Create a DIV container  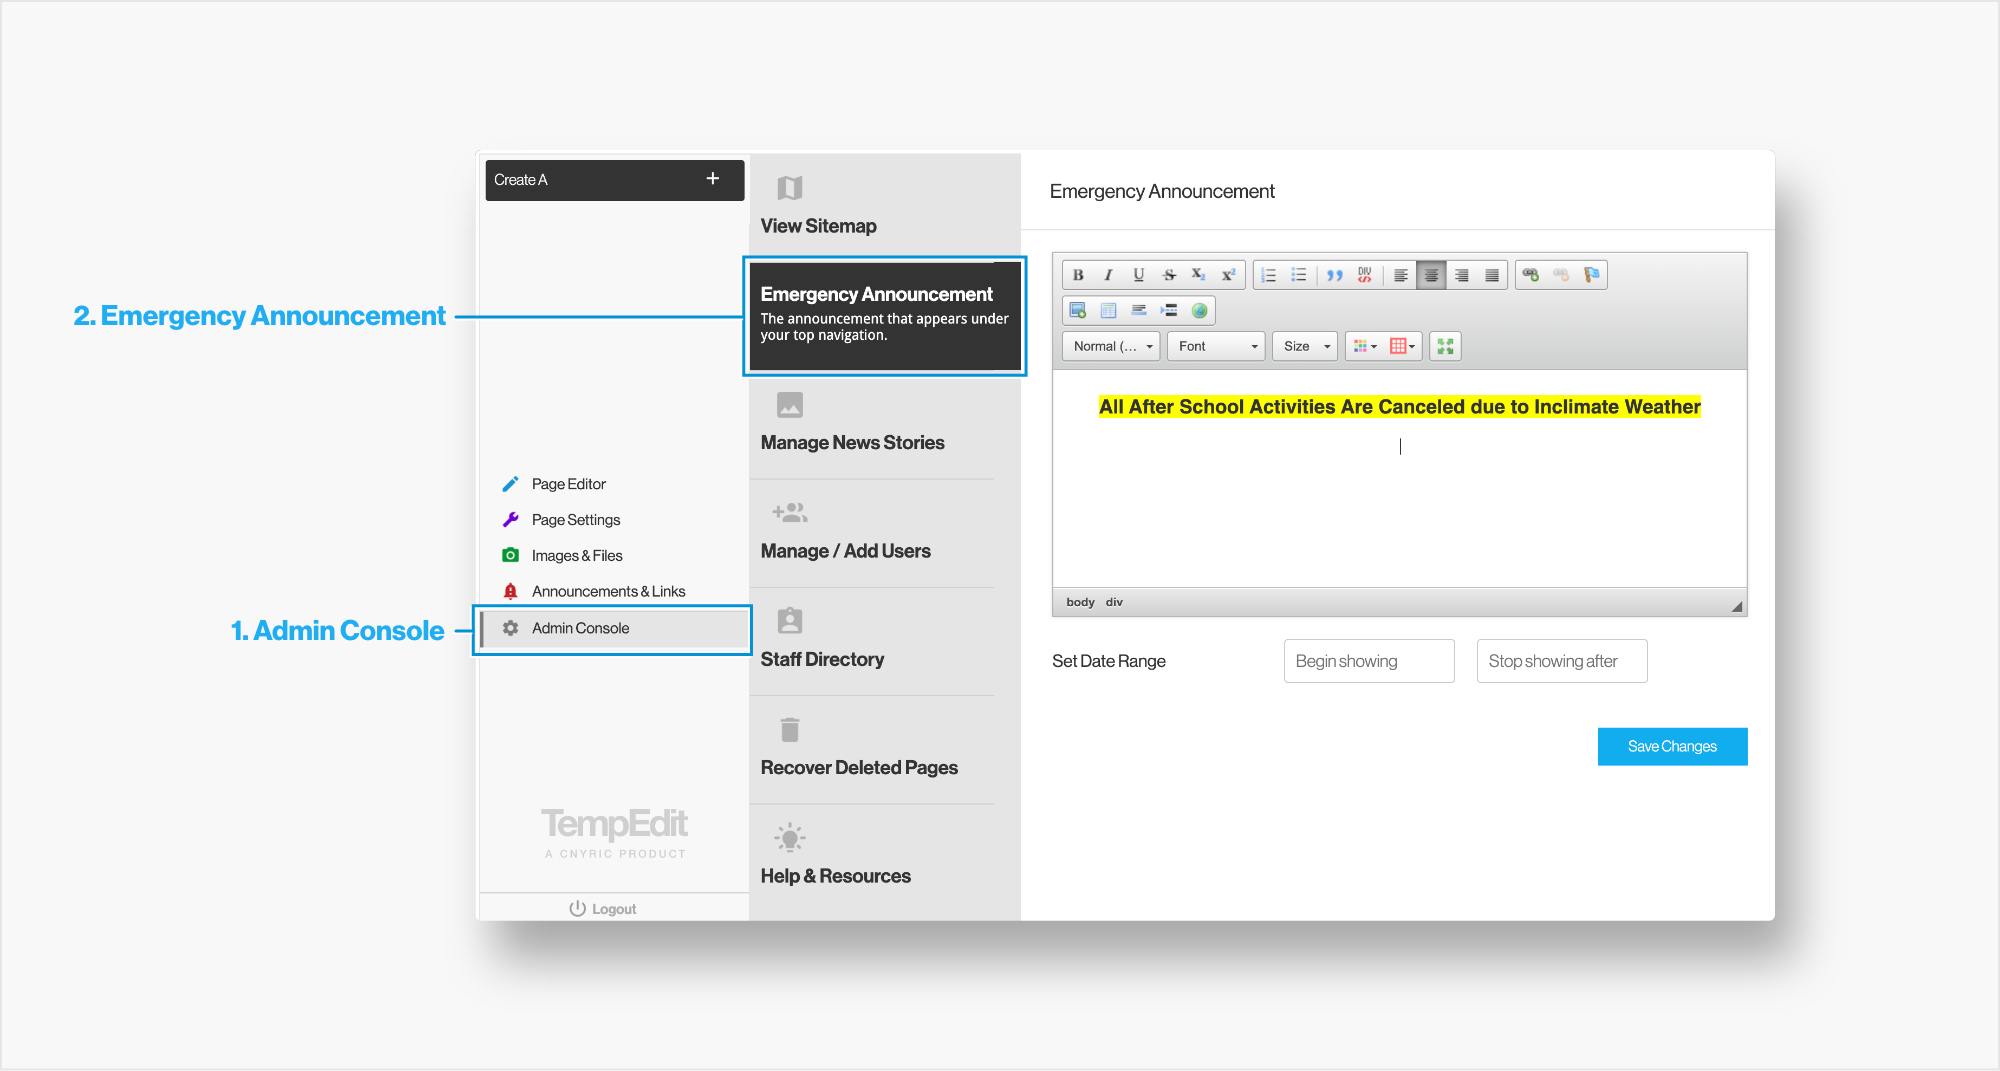(x=1365, y=275)
